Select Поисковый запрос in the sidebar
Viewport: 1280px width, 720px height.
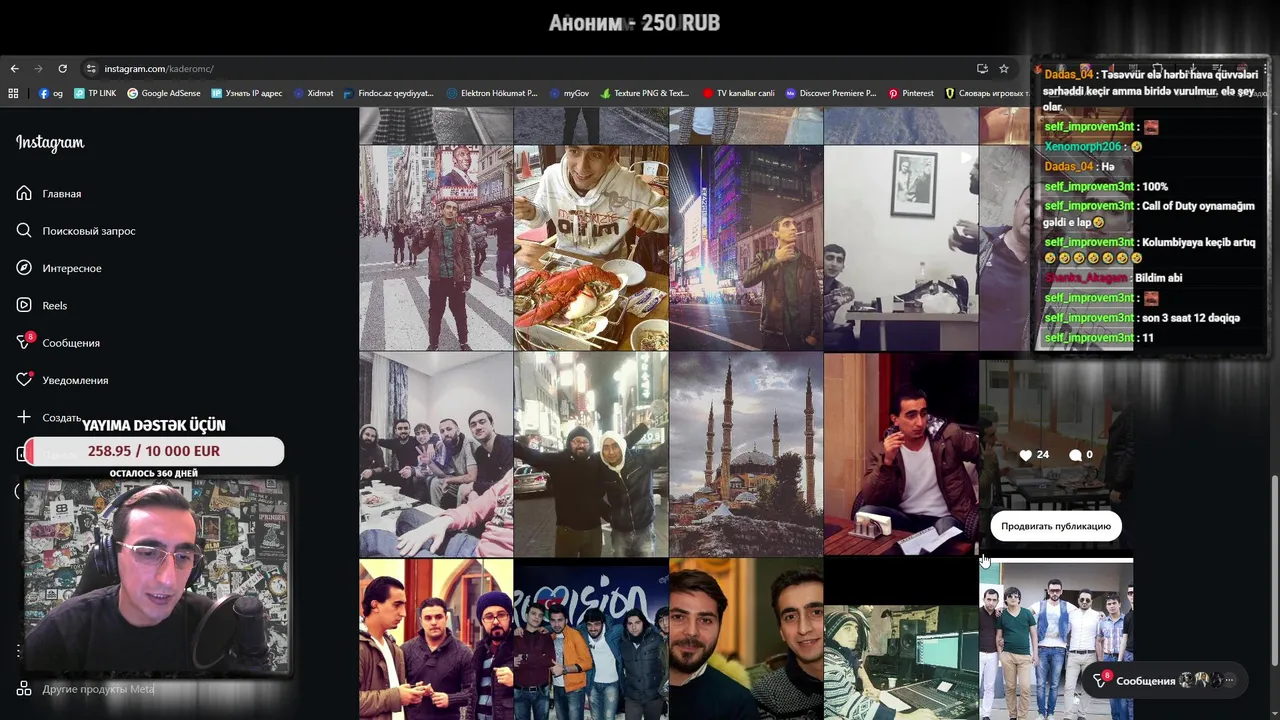[89, 231]
